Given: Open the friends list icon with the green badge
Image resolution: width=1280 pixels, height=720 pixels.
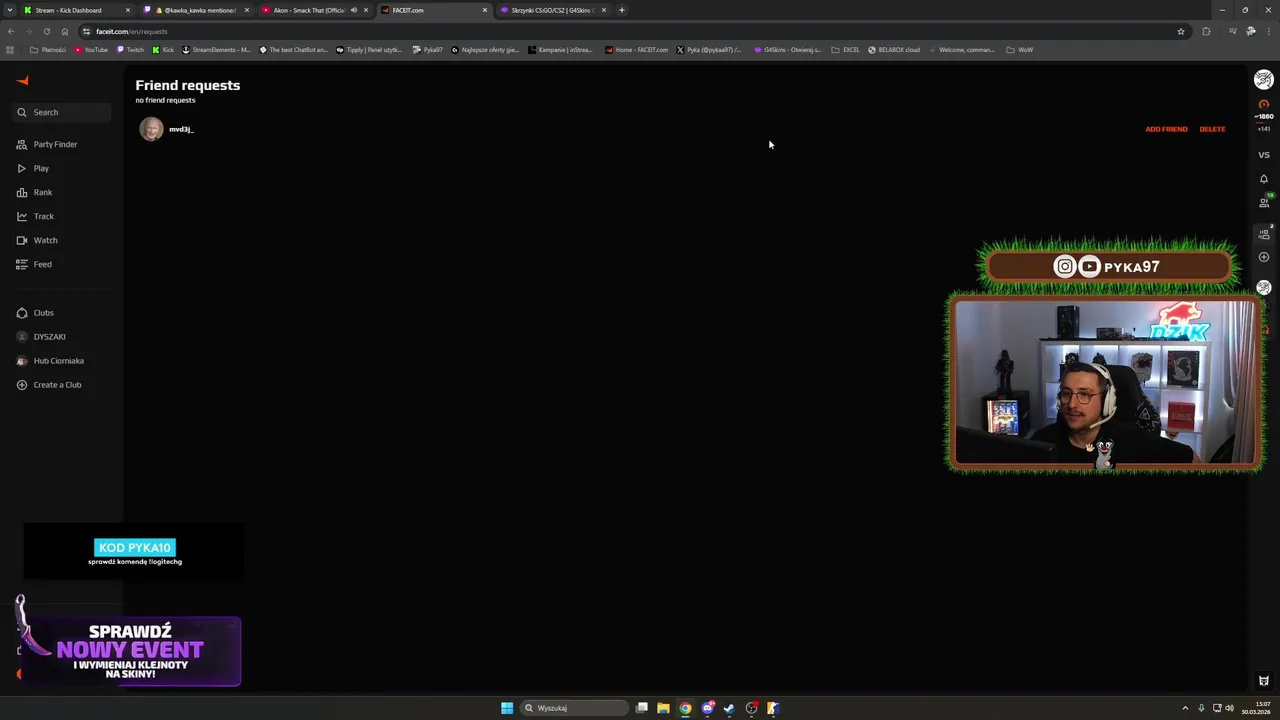Looking at the screenshot, I should click(1264, 202).
